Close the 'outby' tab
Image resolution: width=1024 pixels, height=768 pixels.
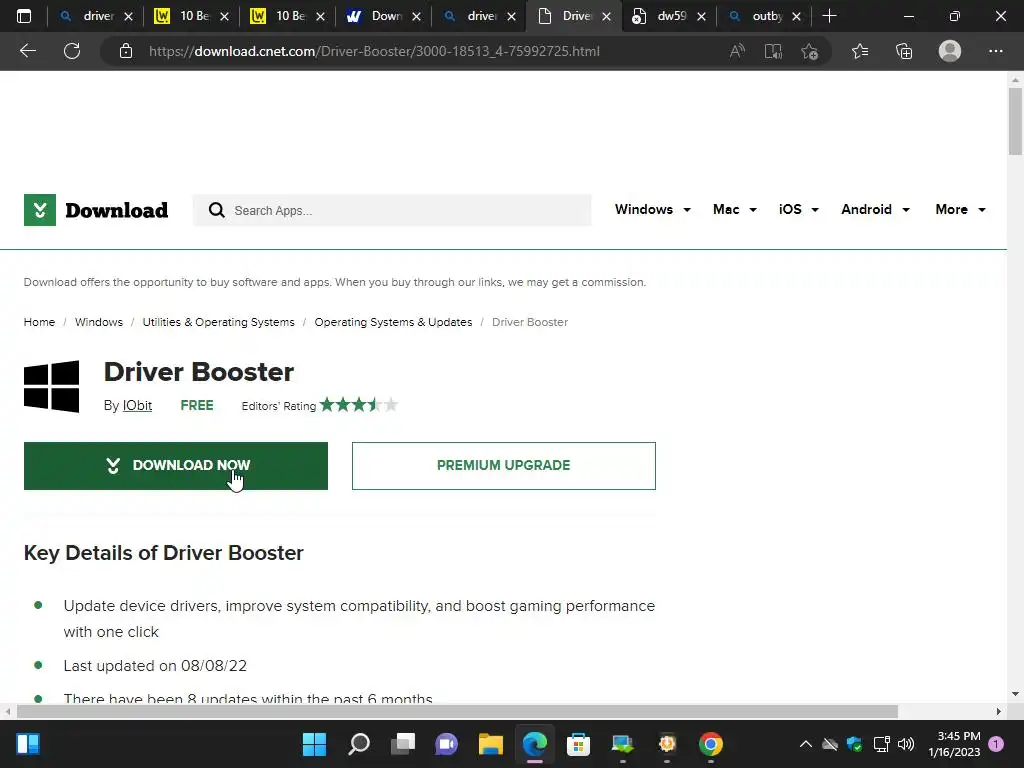pyautogui.click(x=796, y=17)
